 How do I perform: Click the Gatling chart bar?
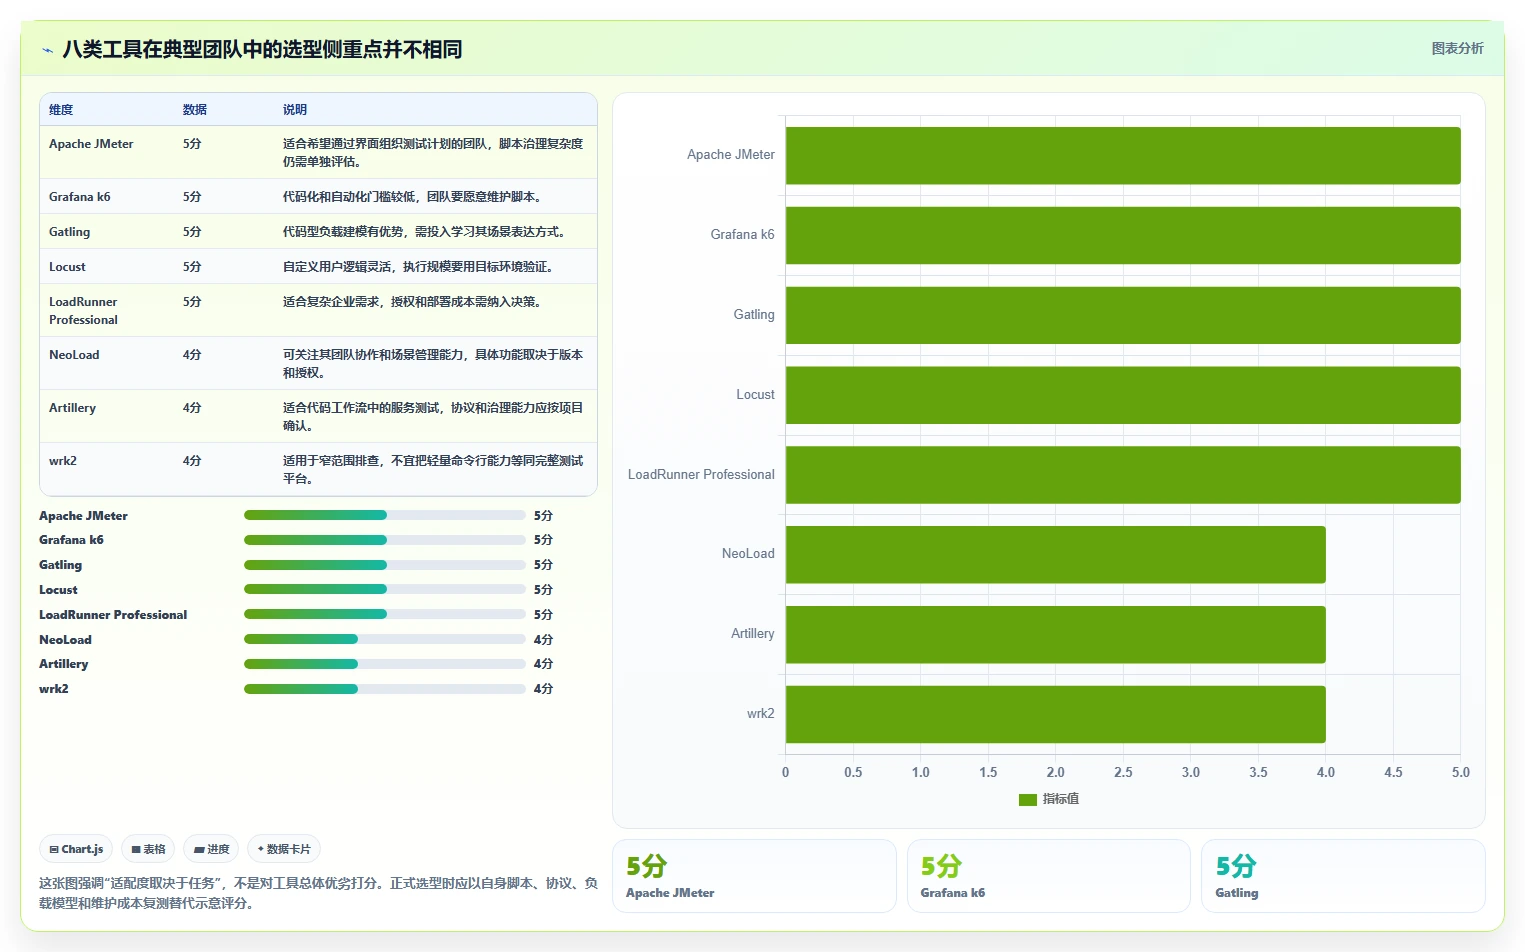coord(1123,315)
